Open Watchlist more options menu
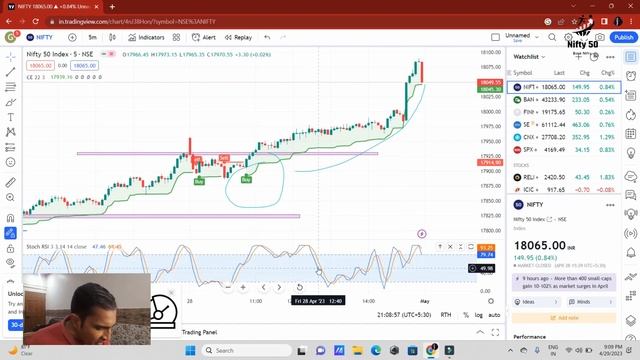Image resolution: width=640 pixels, height=360 pixels. pyautogui.click(x=610, y=57)
